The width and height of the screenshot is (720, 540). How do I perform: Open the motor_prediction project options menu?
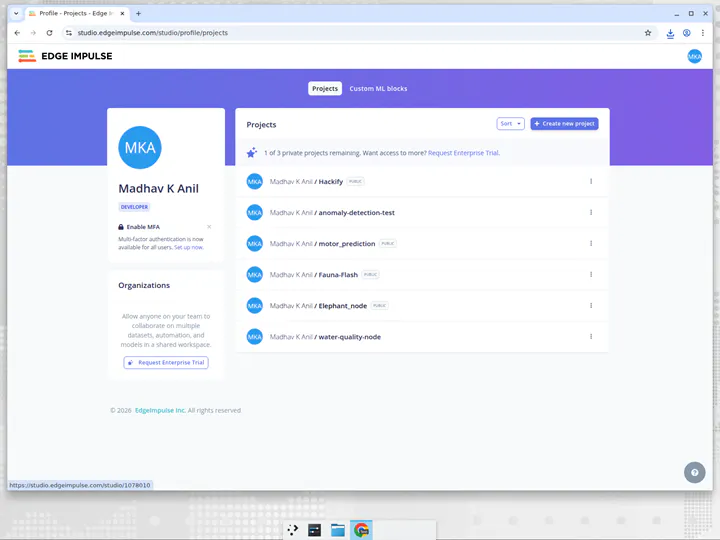tap(591, 243)
